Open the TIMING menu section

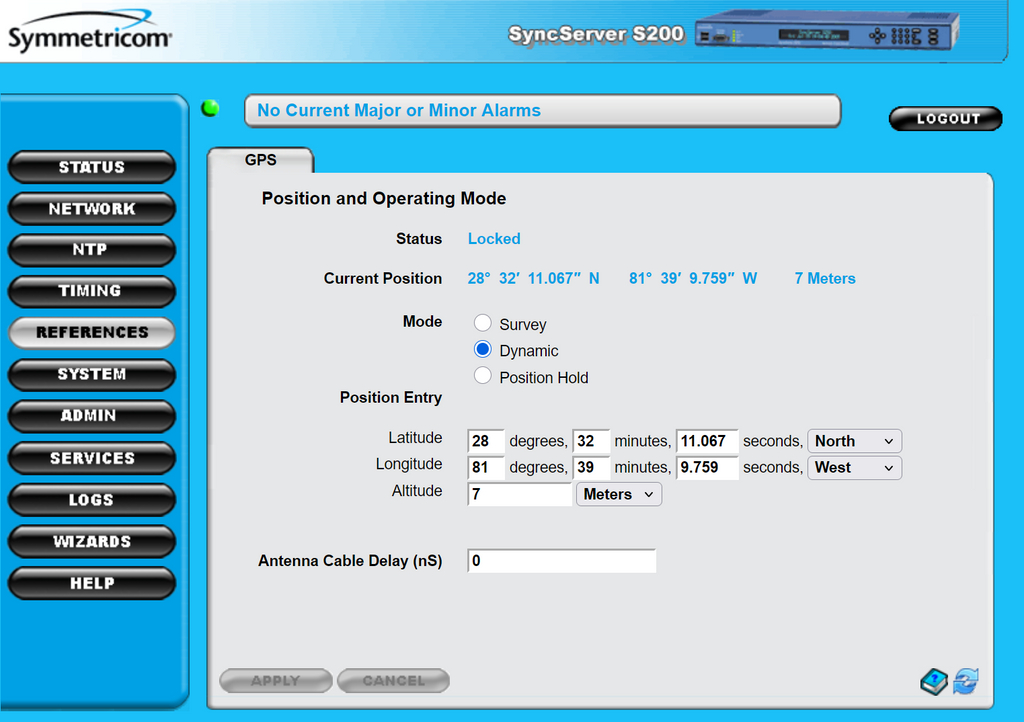point(90,291)
